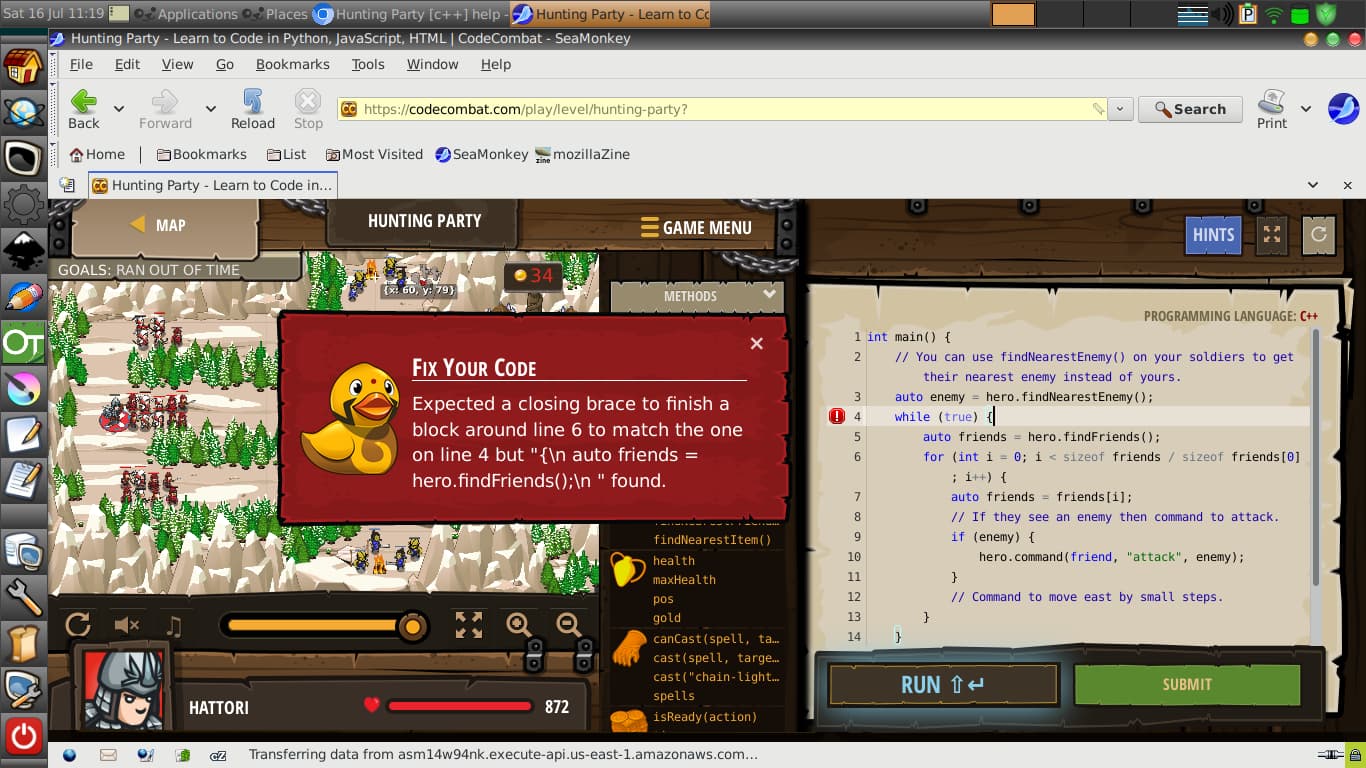The image size is (1366, 768).
Task: Toggle game sound with the muted speaker icon
Action: coord(126,625)
